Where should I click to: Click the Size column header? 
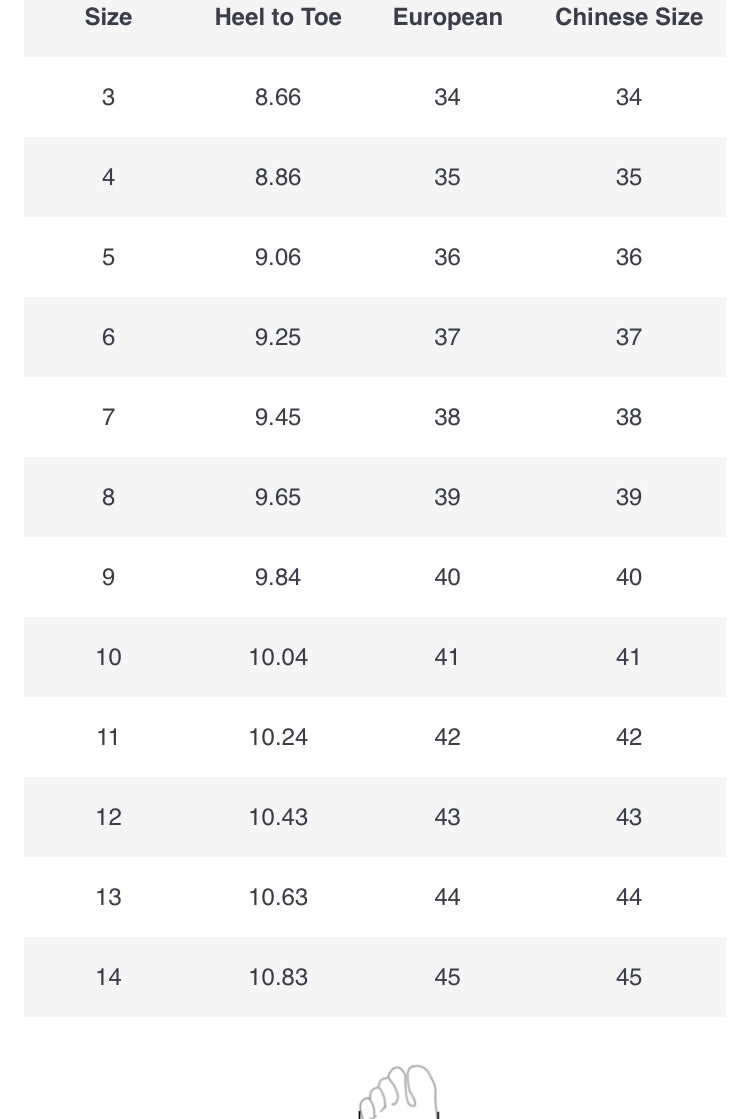coord(108,17)
